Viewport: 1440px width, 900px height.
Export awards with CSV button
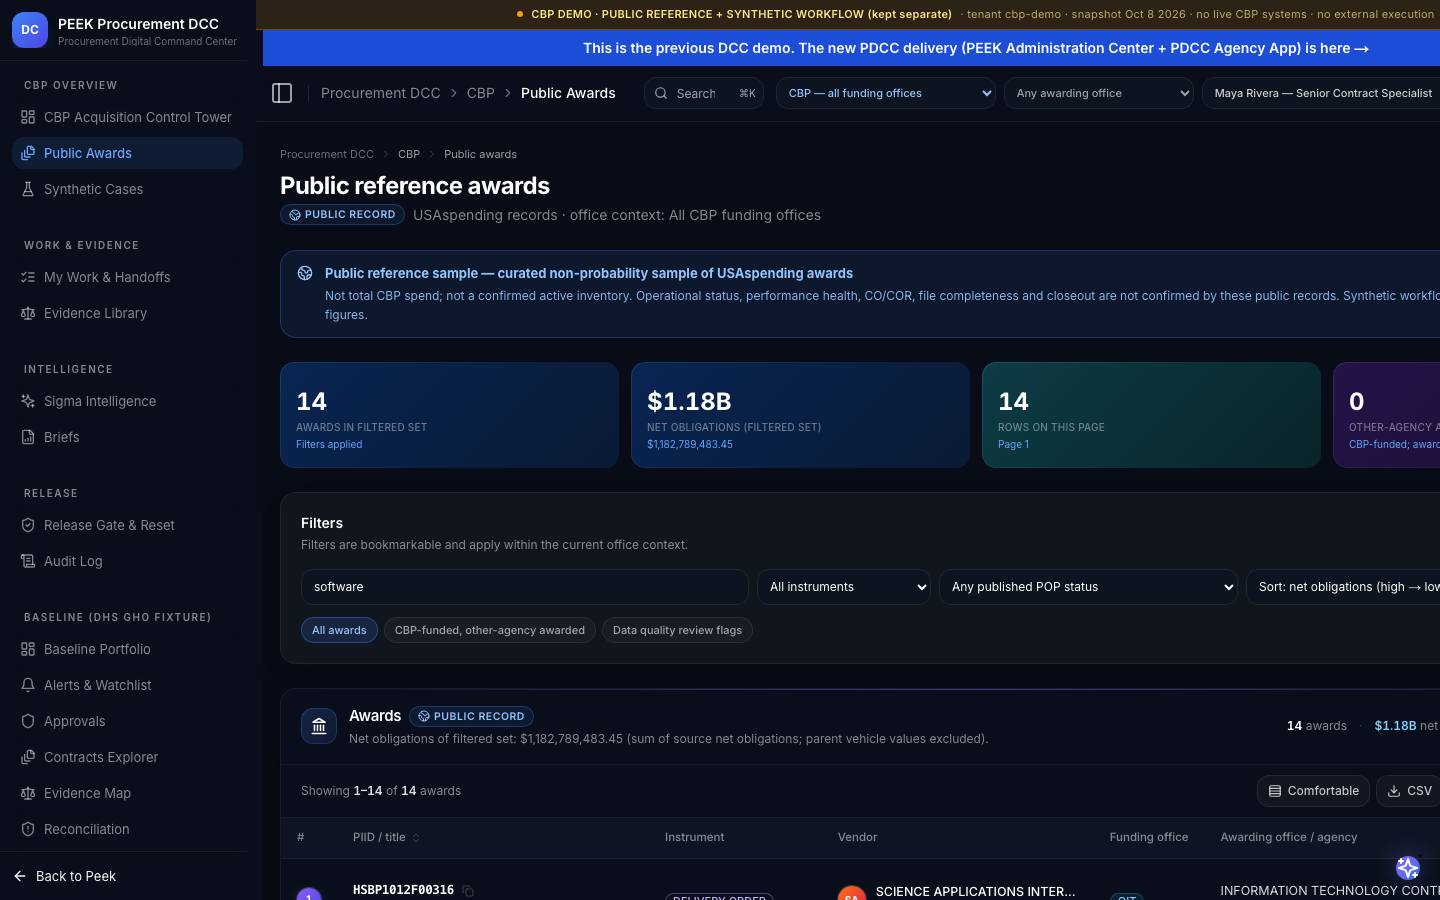[1408, 791]
